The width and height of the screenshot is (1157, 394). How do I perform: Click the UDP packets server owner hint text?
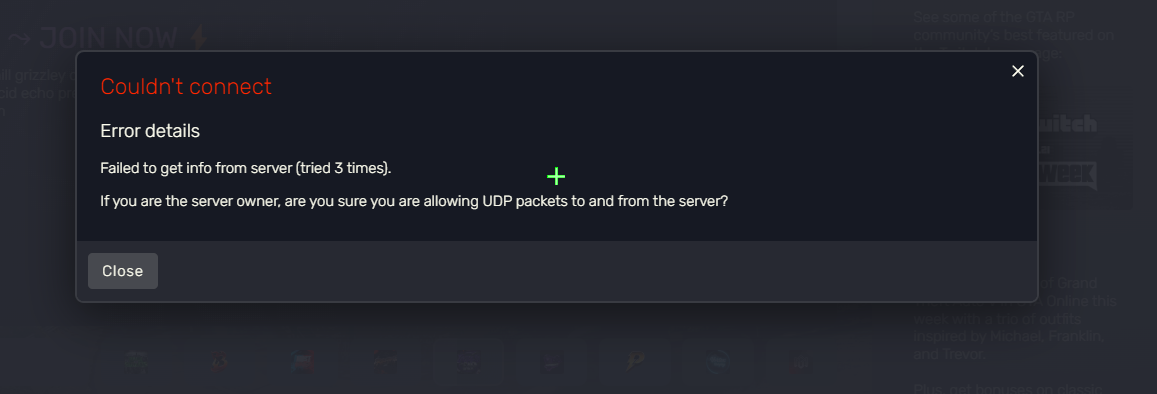414,201
